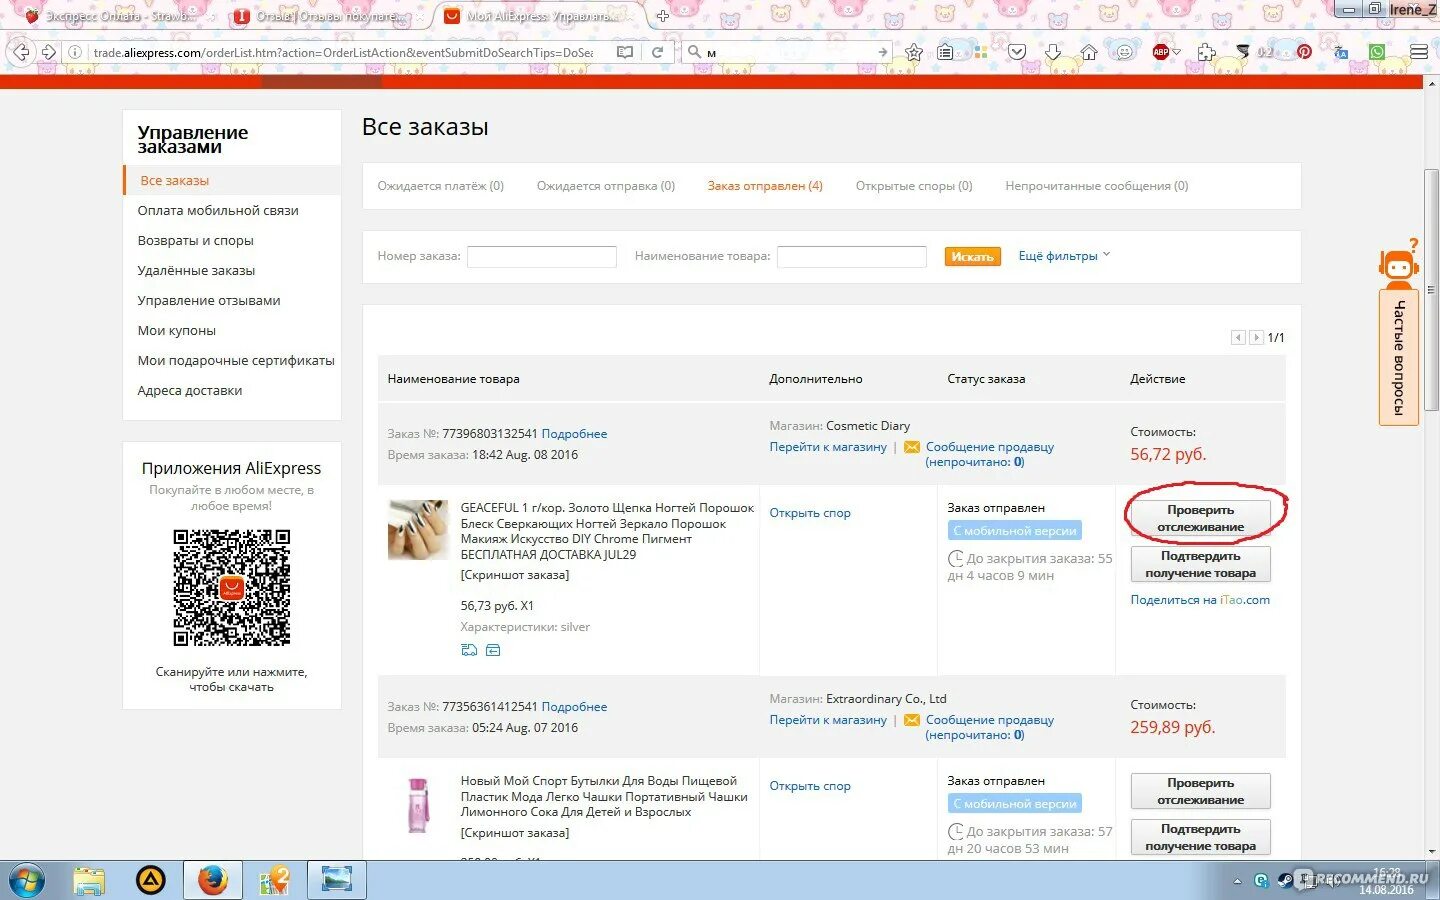The height and width of the screenshot is (900, 1440).
Task: Open the Adblock Plus toolbar icon
Action: click(x=1160, y=52)
